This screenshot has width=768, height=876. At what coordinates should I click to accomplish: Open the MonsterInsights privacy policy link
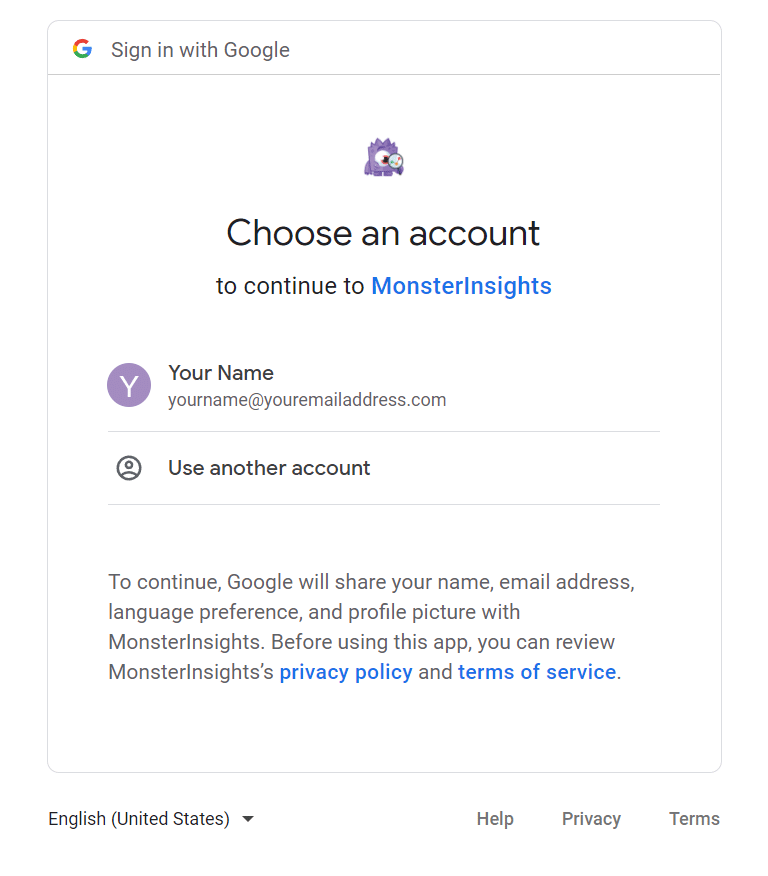tap(346, 672)
